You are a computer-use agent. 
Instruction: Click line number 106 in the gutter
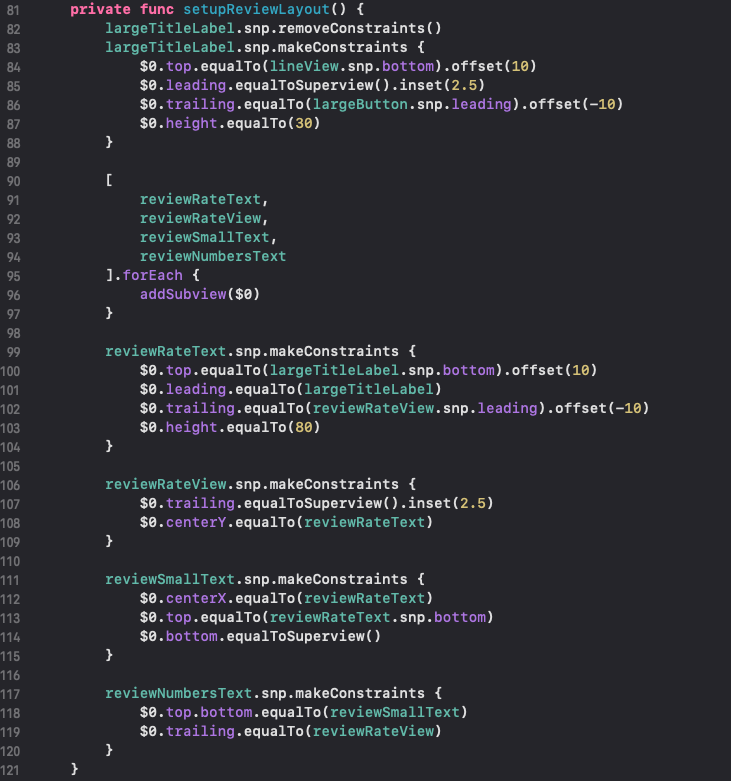point(10,485)
